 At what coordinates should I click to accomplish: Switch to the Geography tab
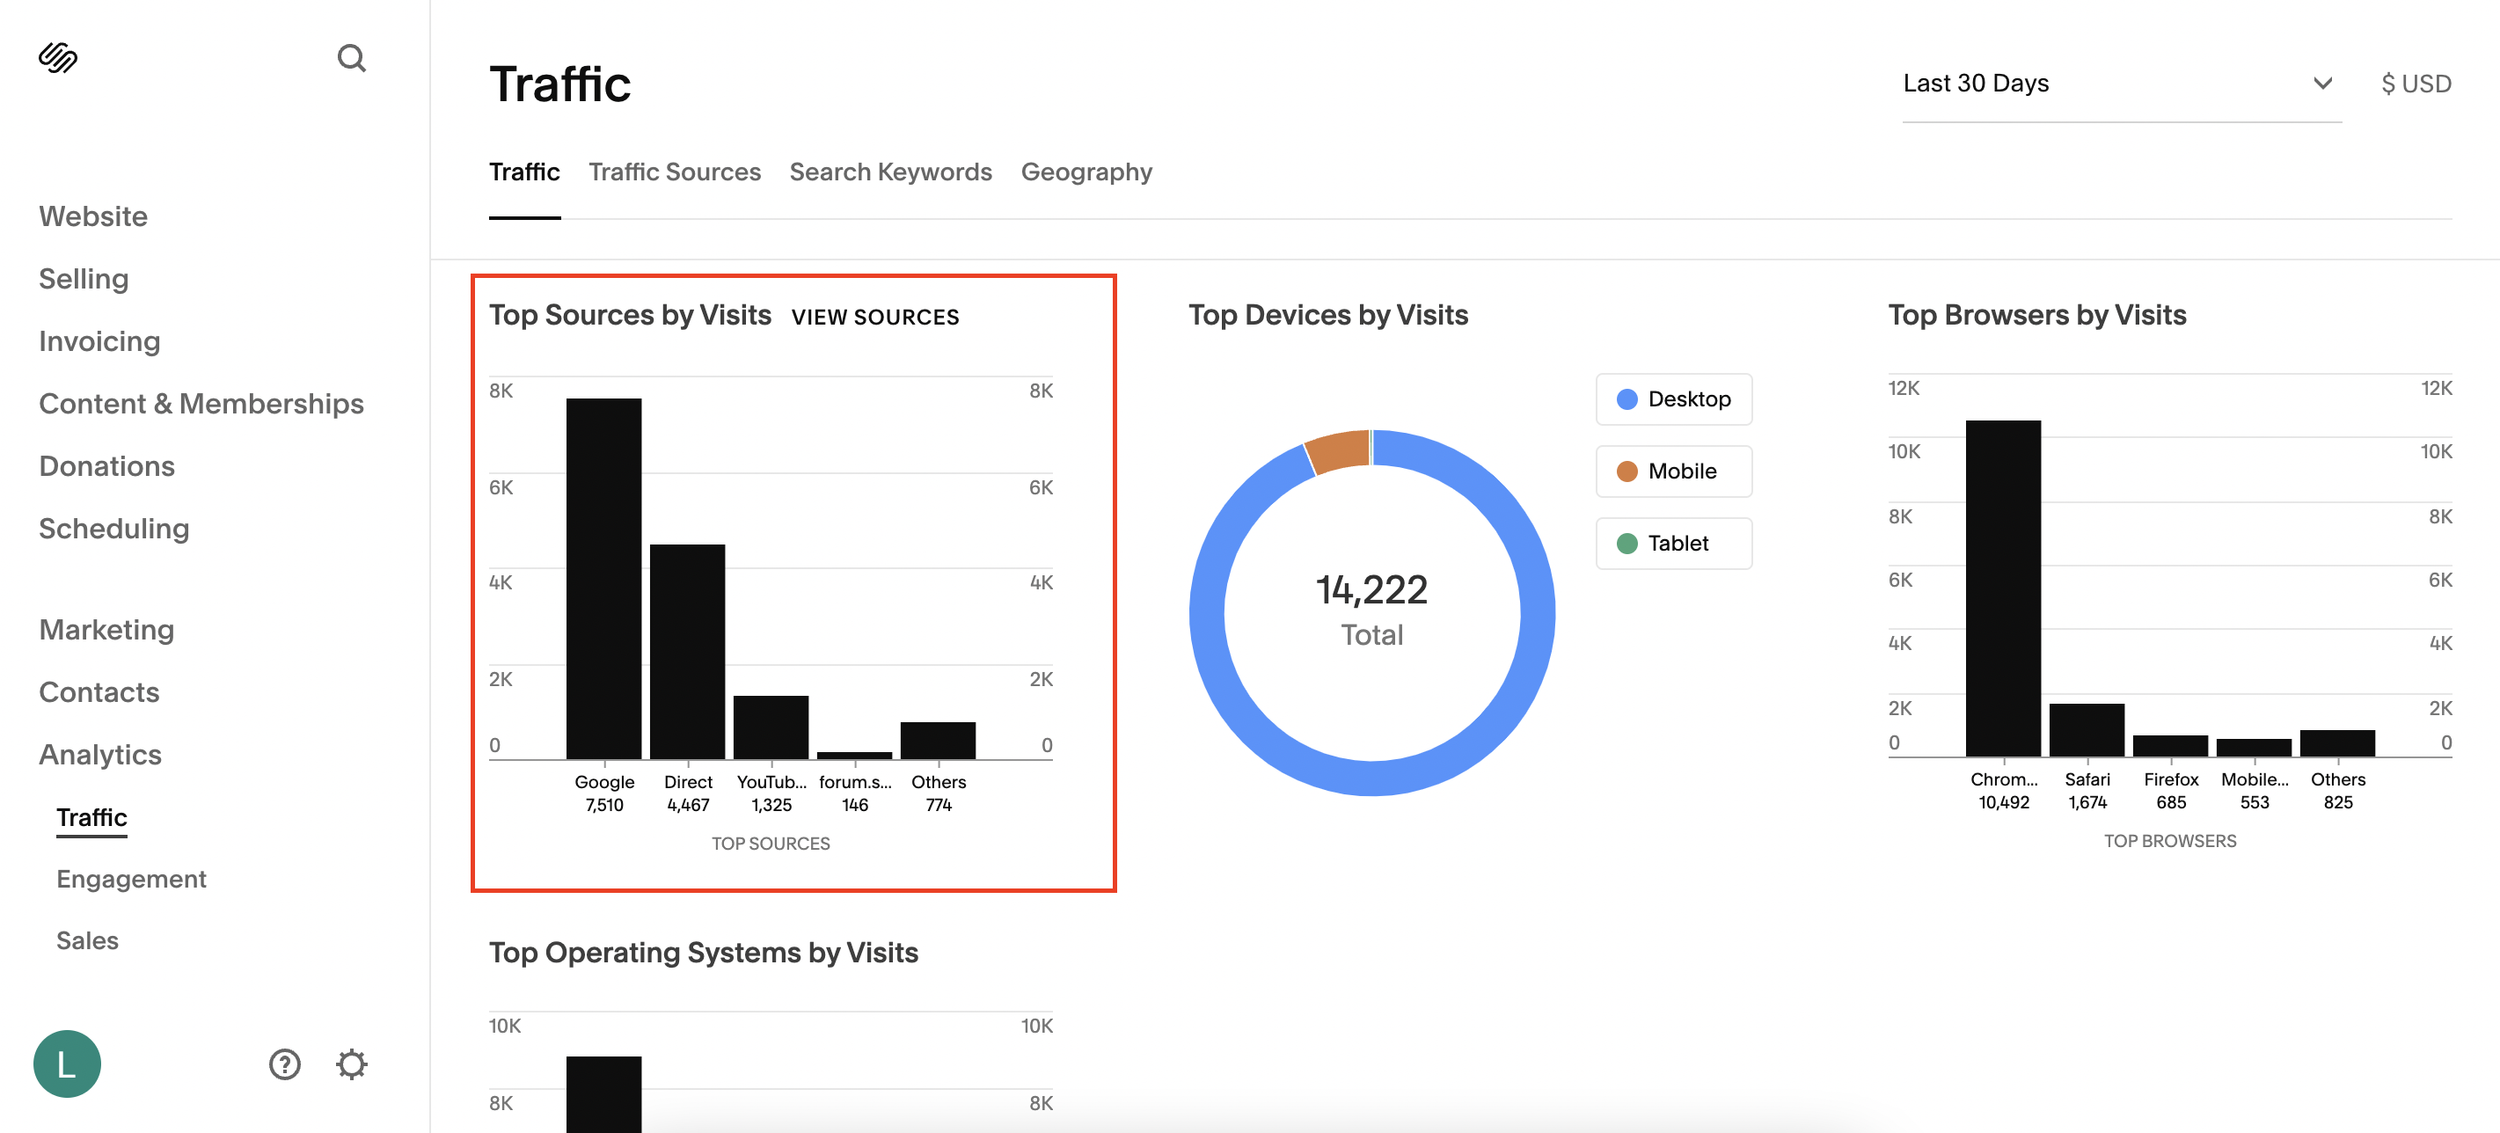(1087, 172)
